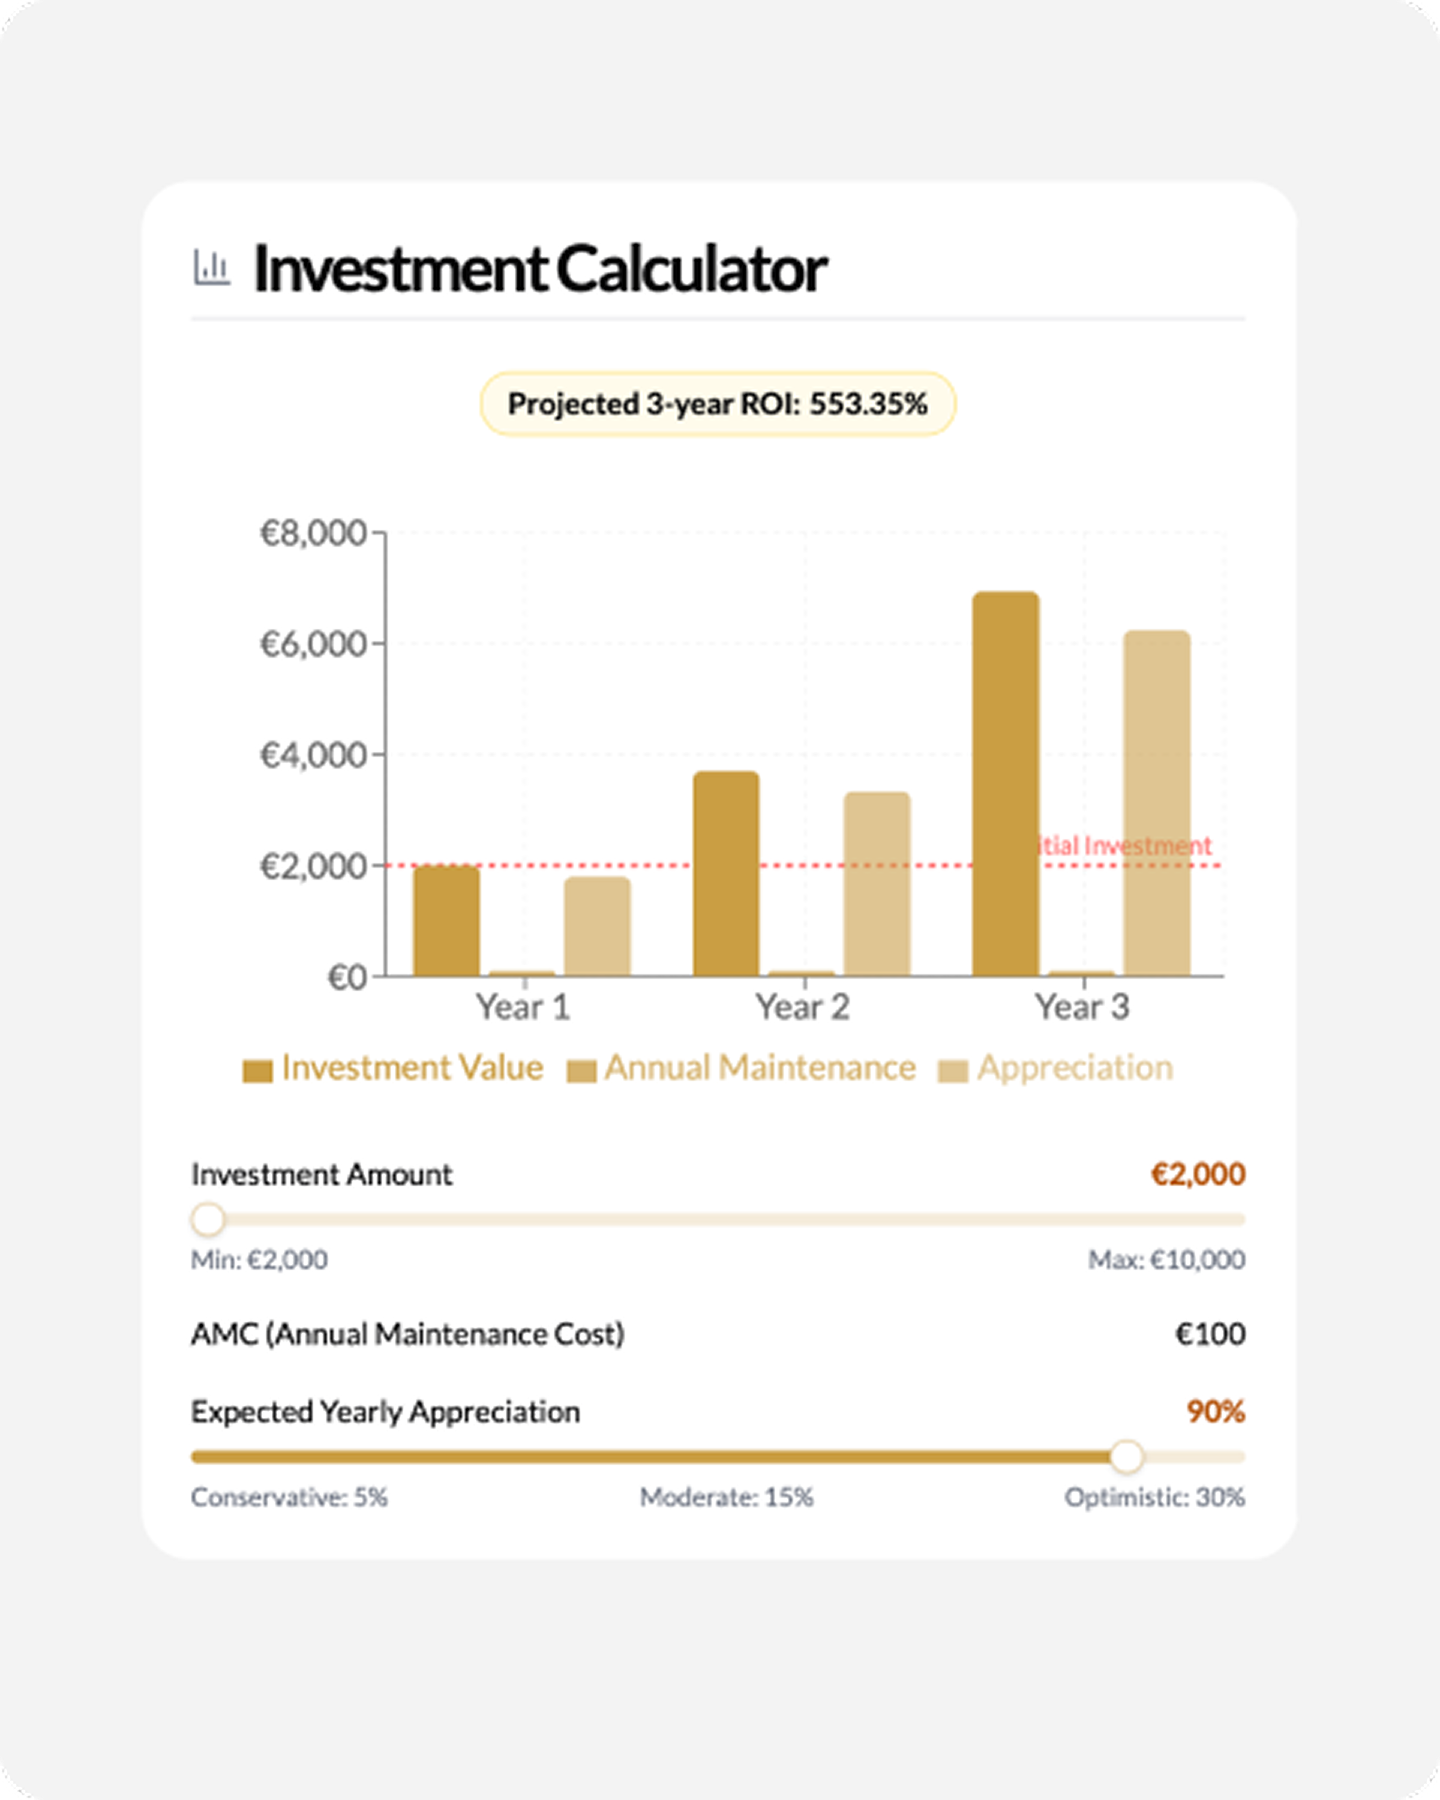Click the Optimistic: 30% slider marker
1440x1800 pixels.
(x=1154, y=1497)
